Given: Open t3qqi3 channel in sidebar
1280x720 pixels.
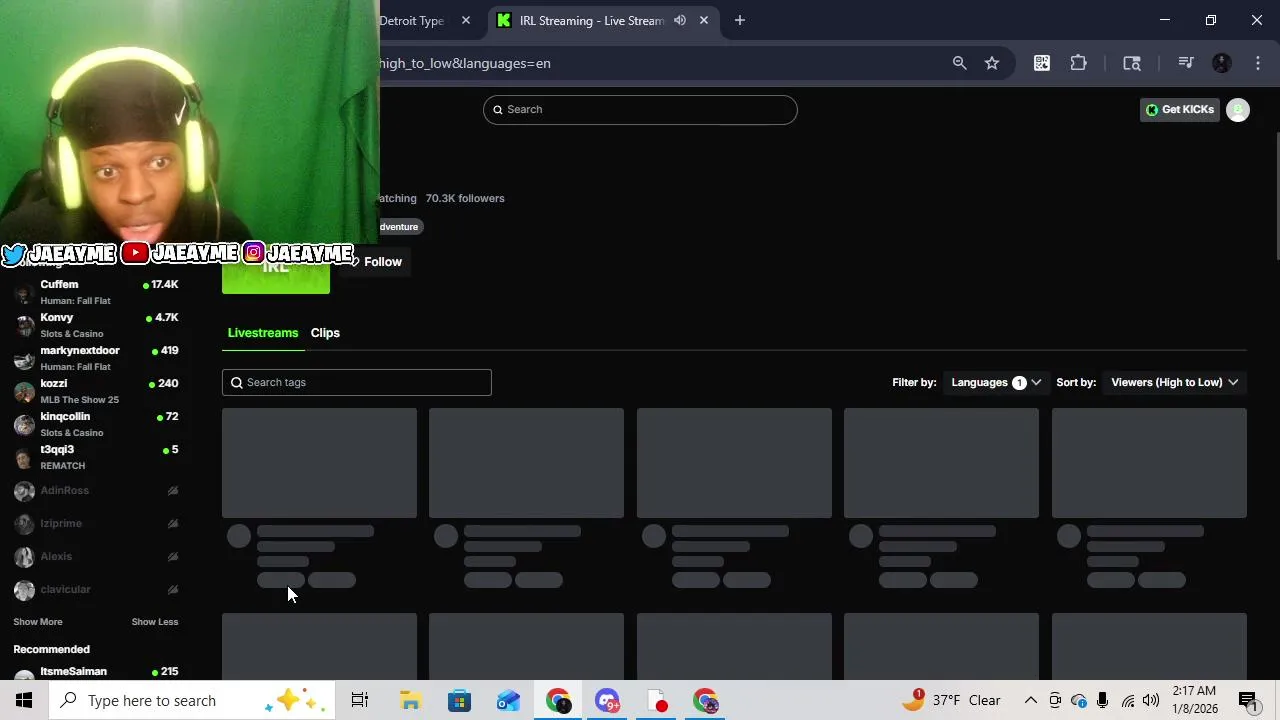Looking at the screenshot, I should (x=96, y=457).
